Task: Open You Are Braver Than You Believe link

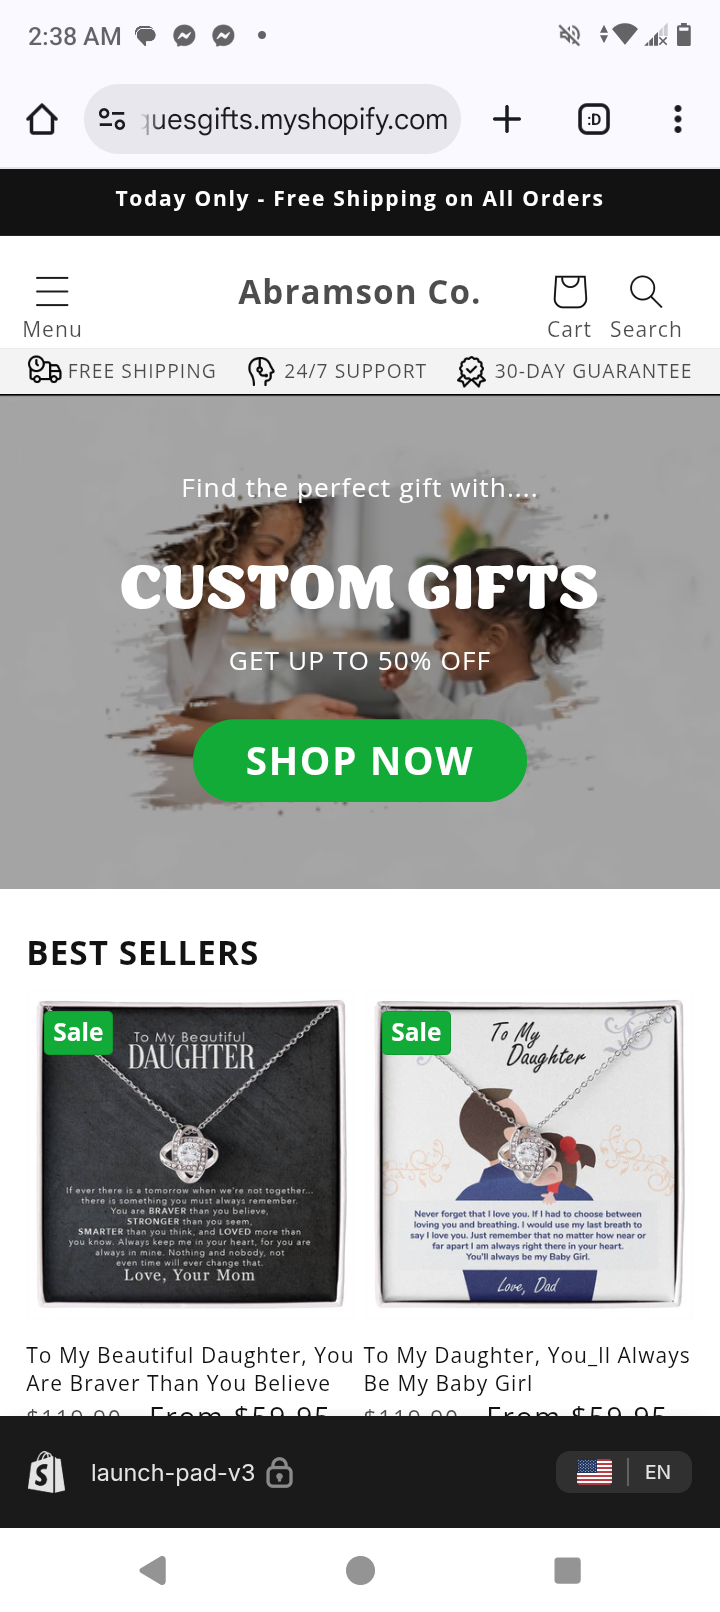Action: [190, 1369]
